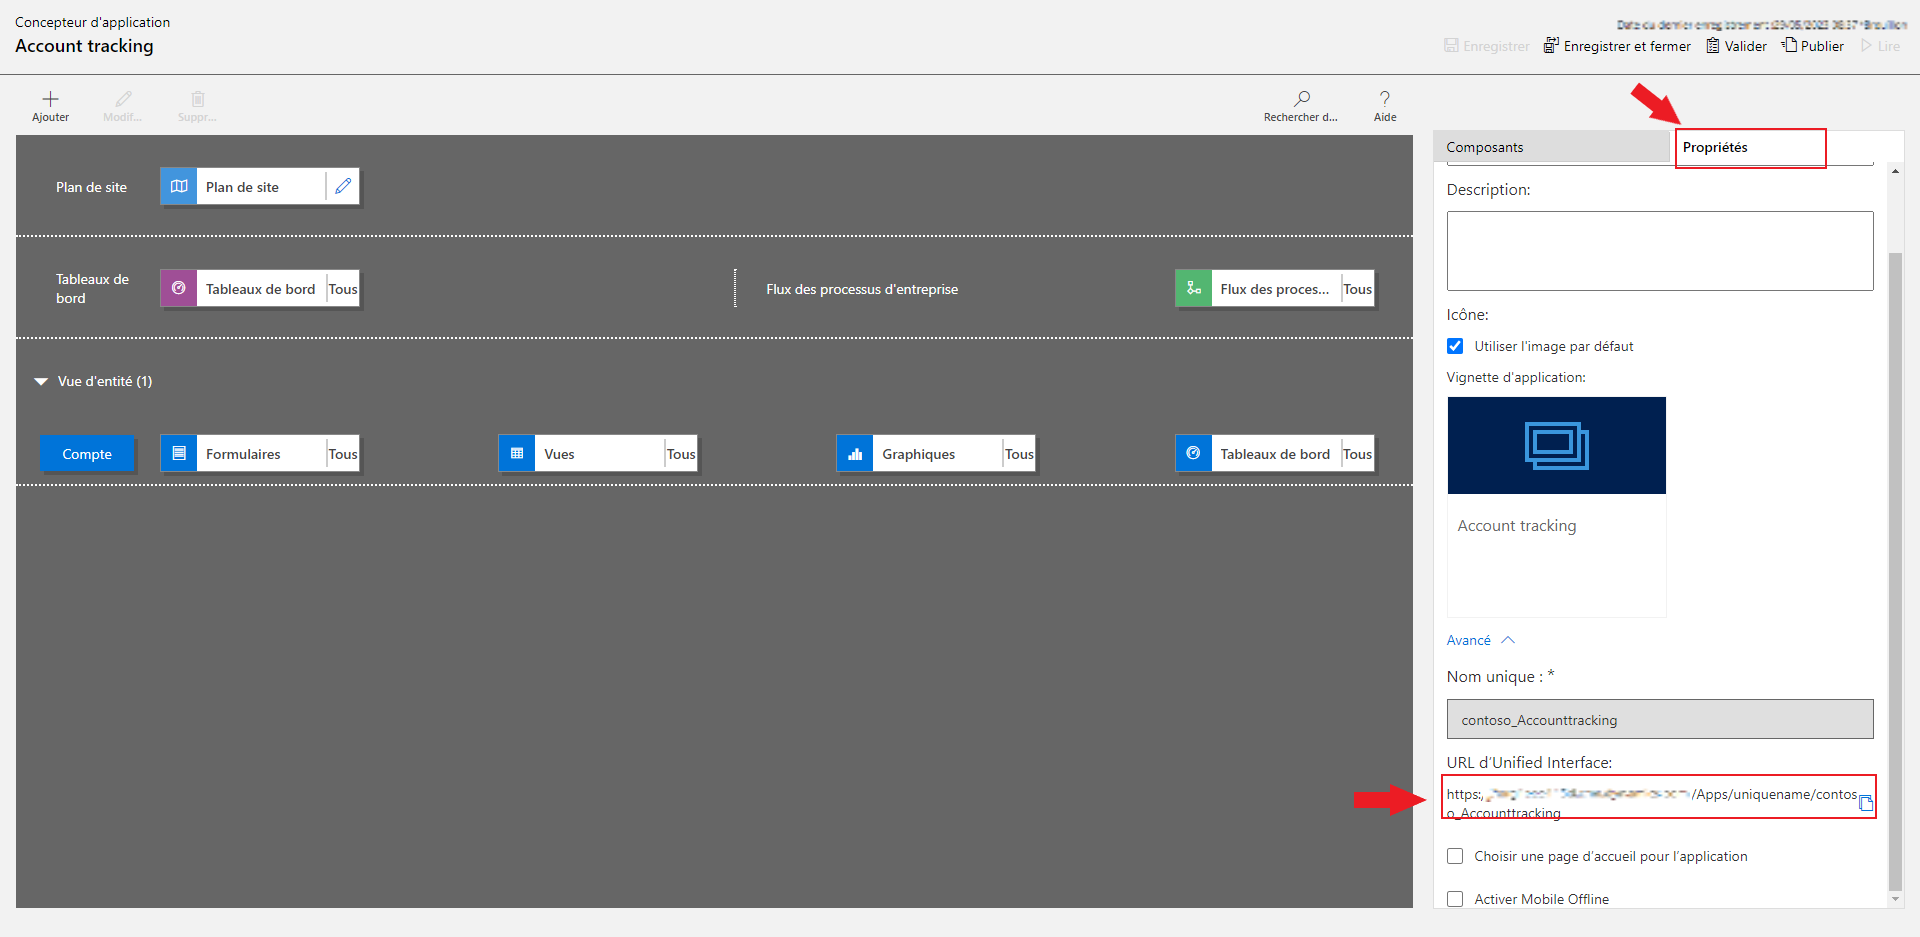1920x937 pixels.
Task: Click scrollbar down arrow in properties panel
Action: [x=1895, y=899]
